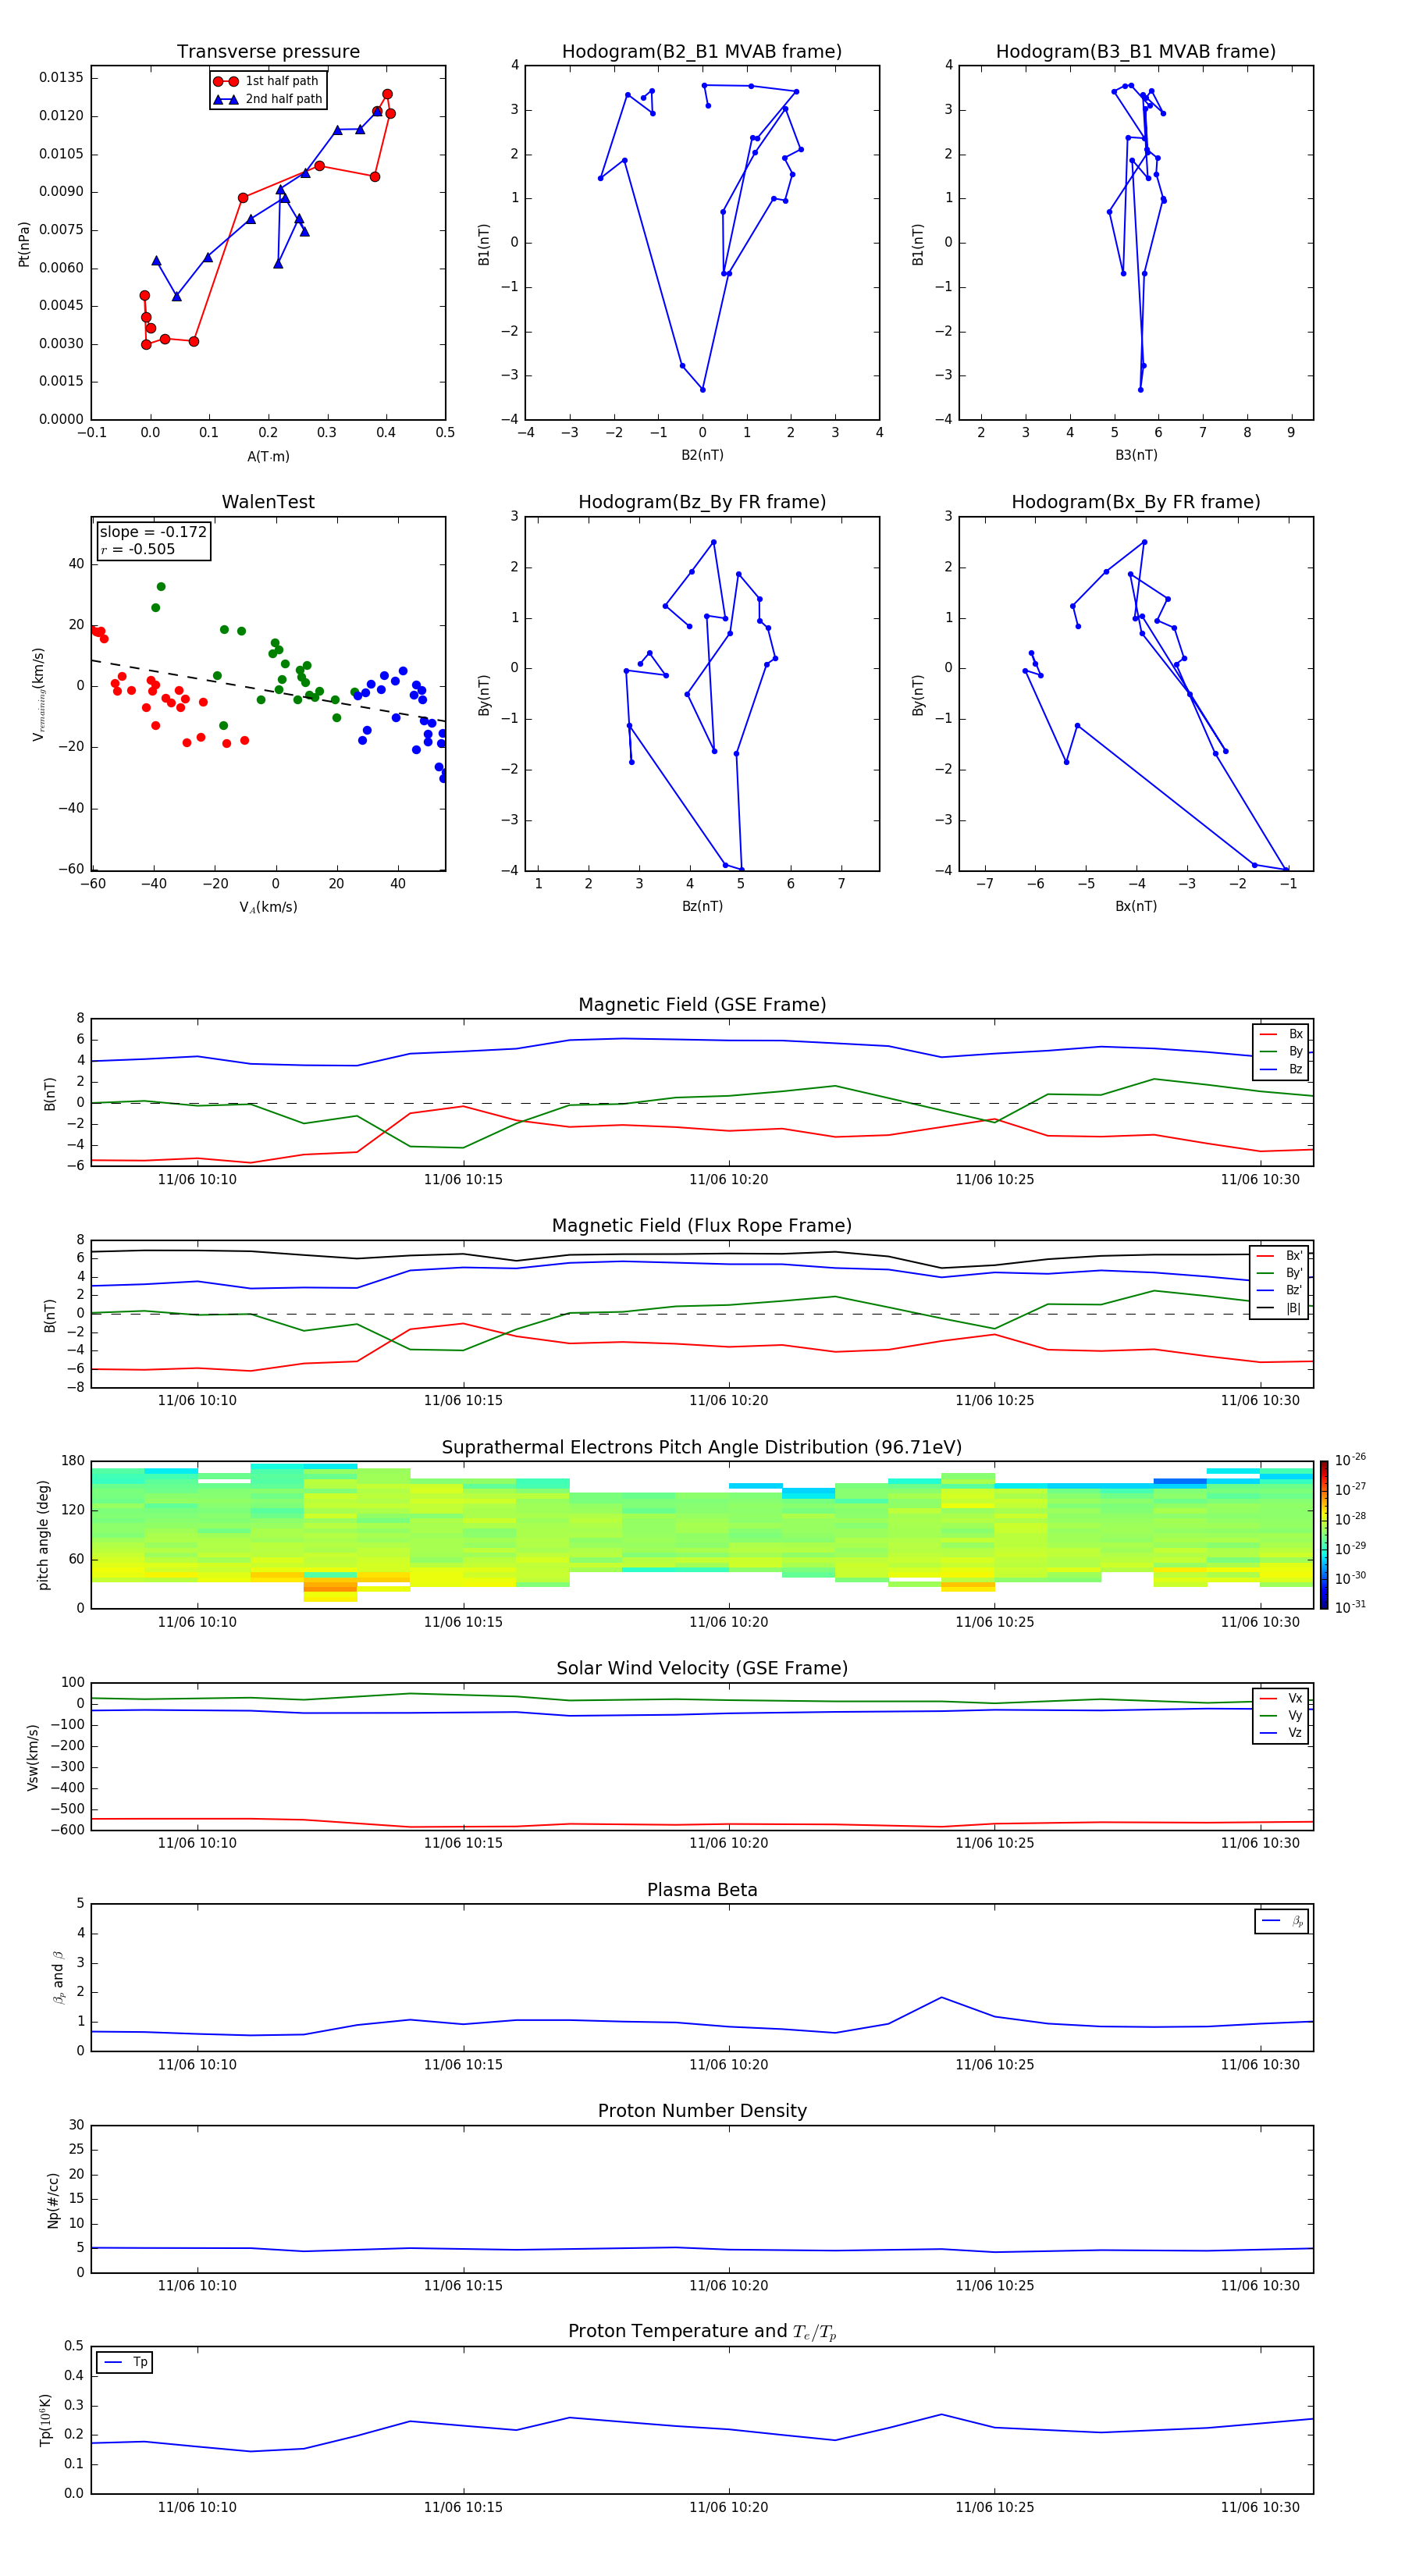Click the "Np(#/cc)" y-axis label

coord(53,2200)
